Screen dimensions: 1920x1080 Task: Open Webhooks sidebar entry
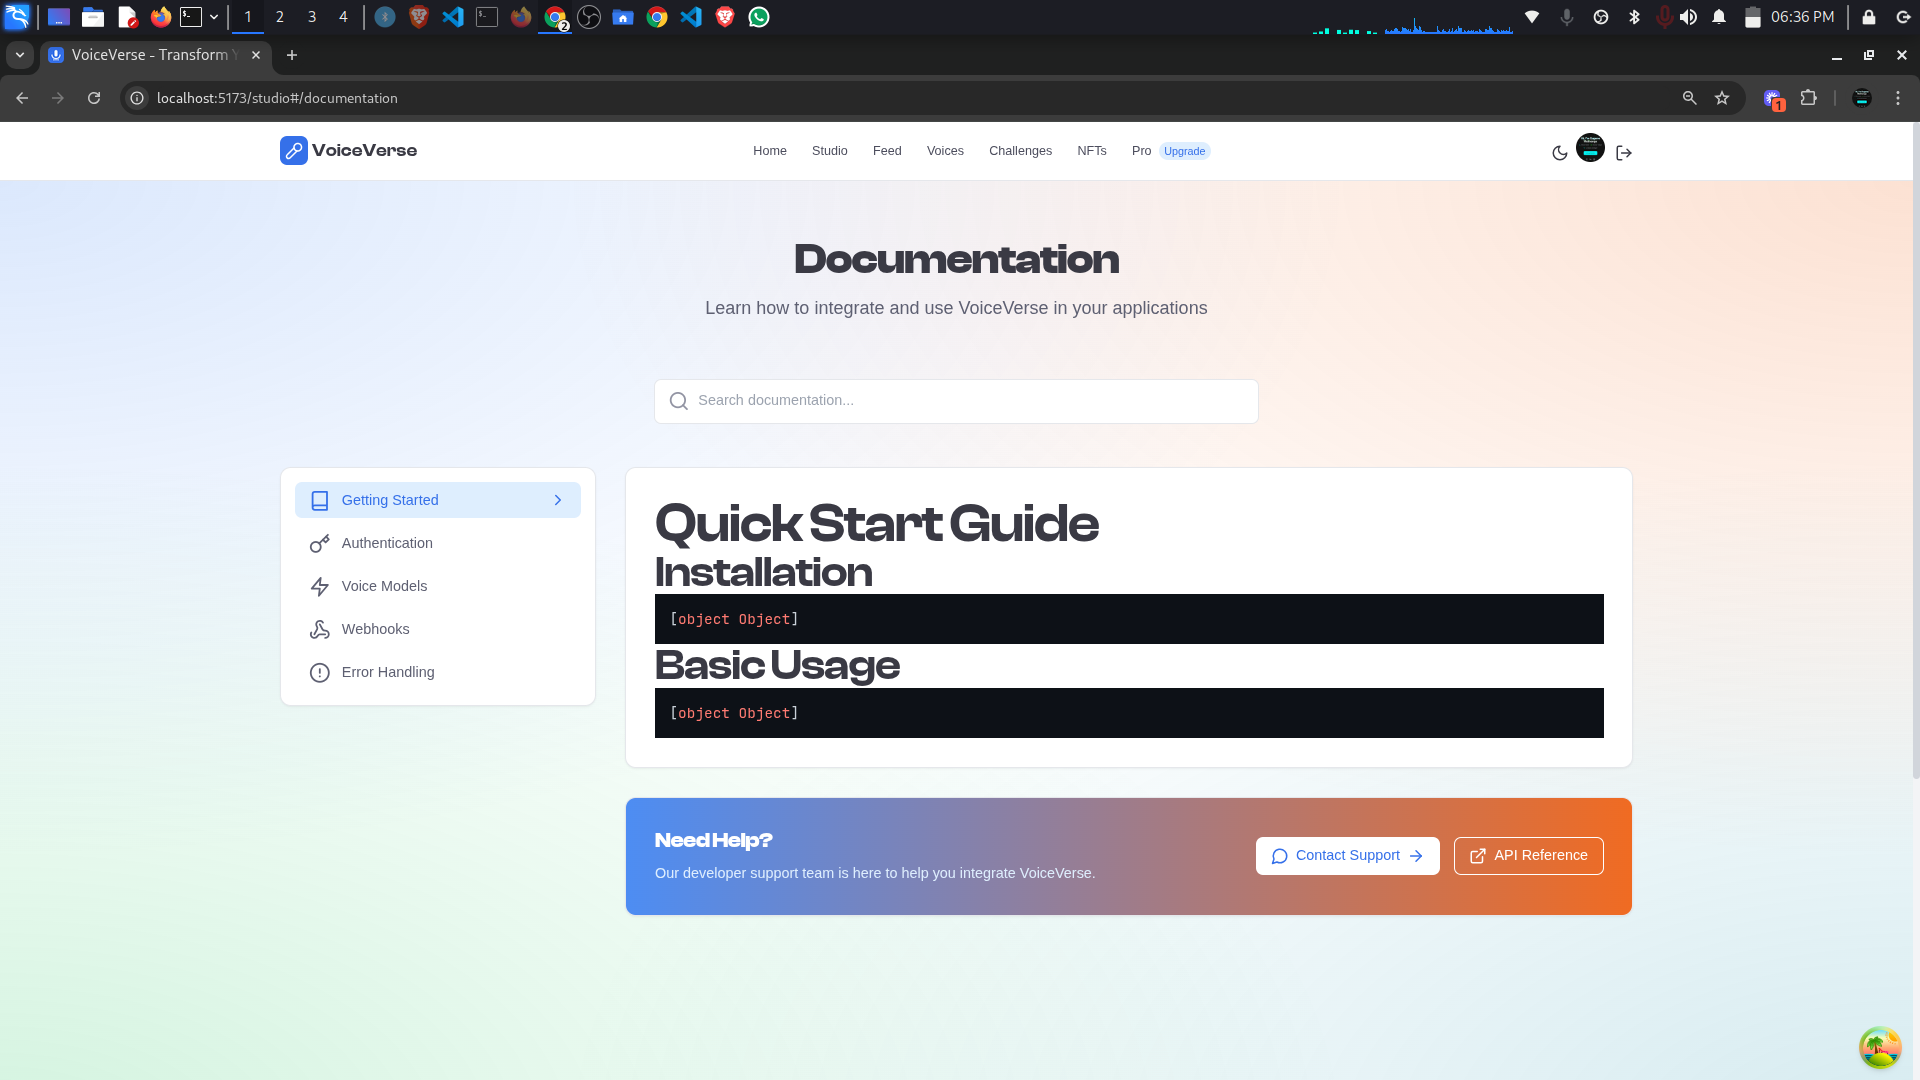[x=375, y=629]
